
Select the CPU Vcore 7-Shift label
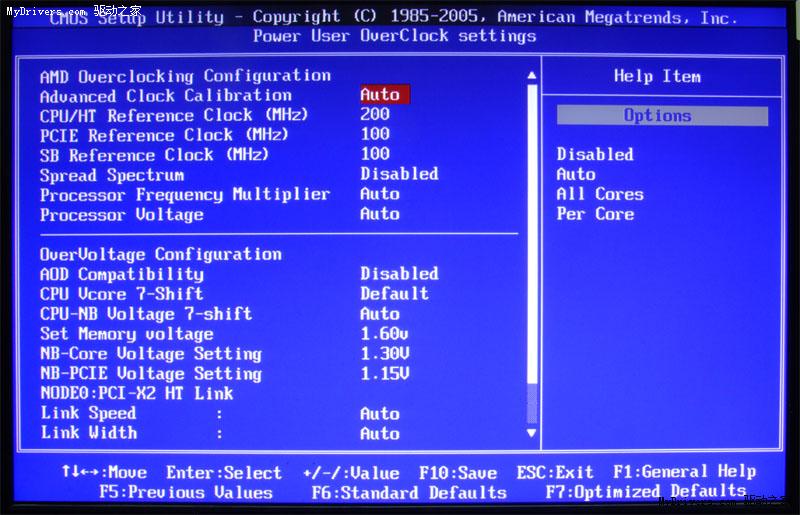pos(121,294)
